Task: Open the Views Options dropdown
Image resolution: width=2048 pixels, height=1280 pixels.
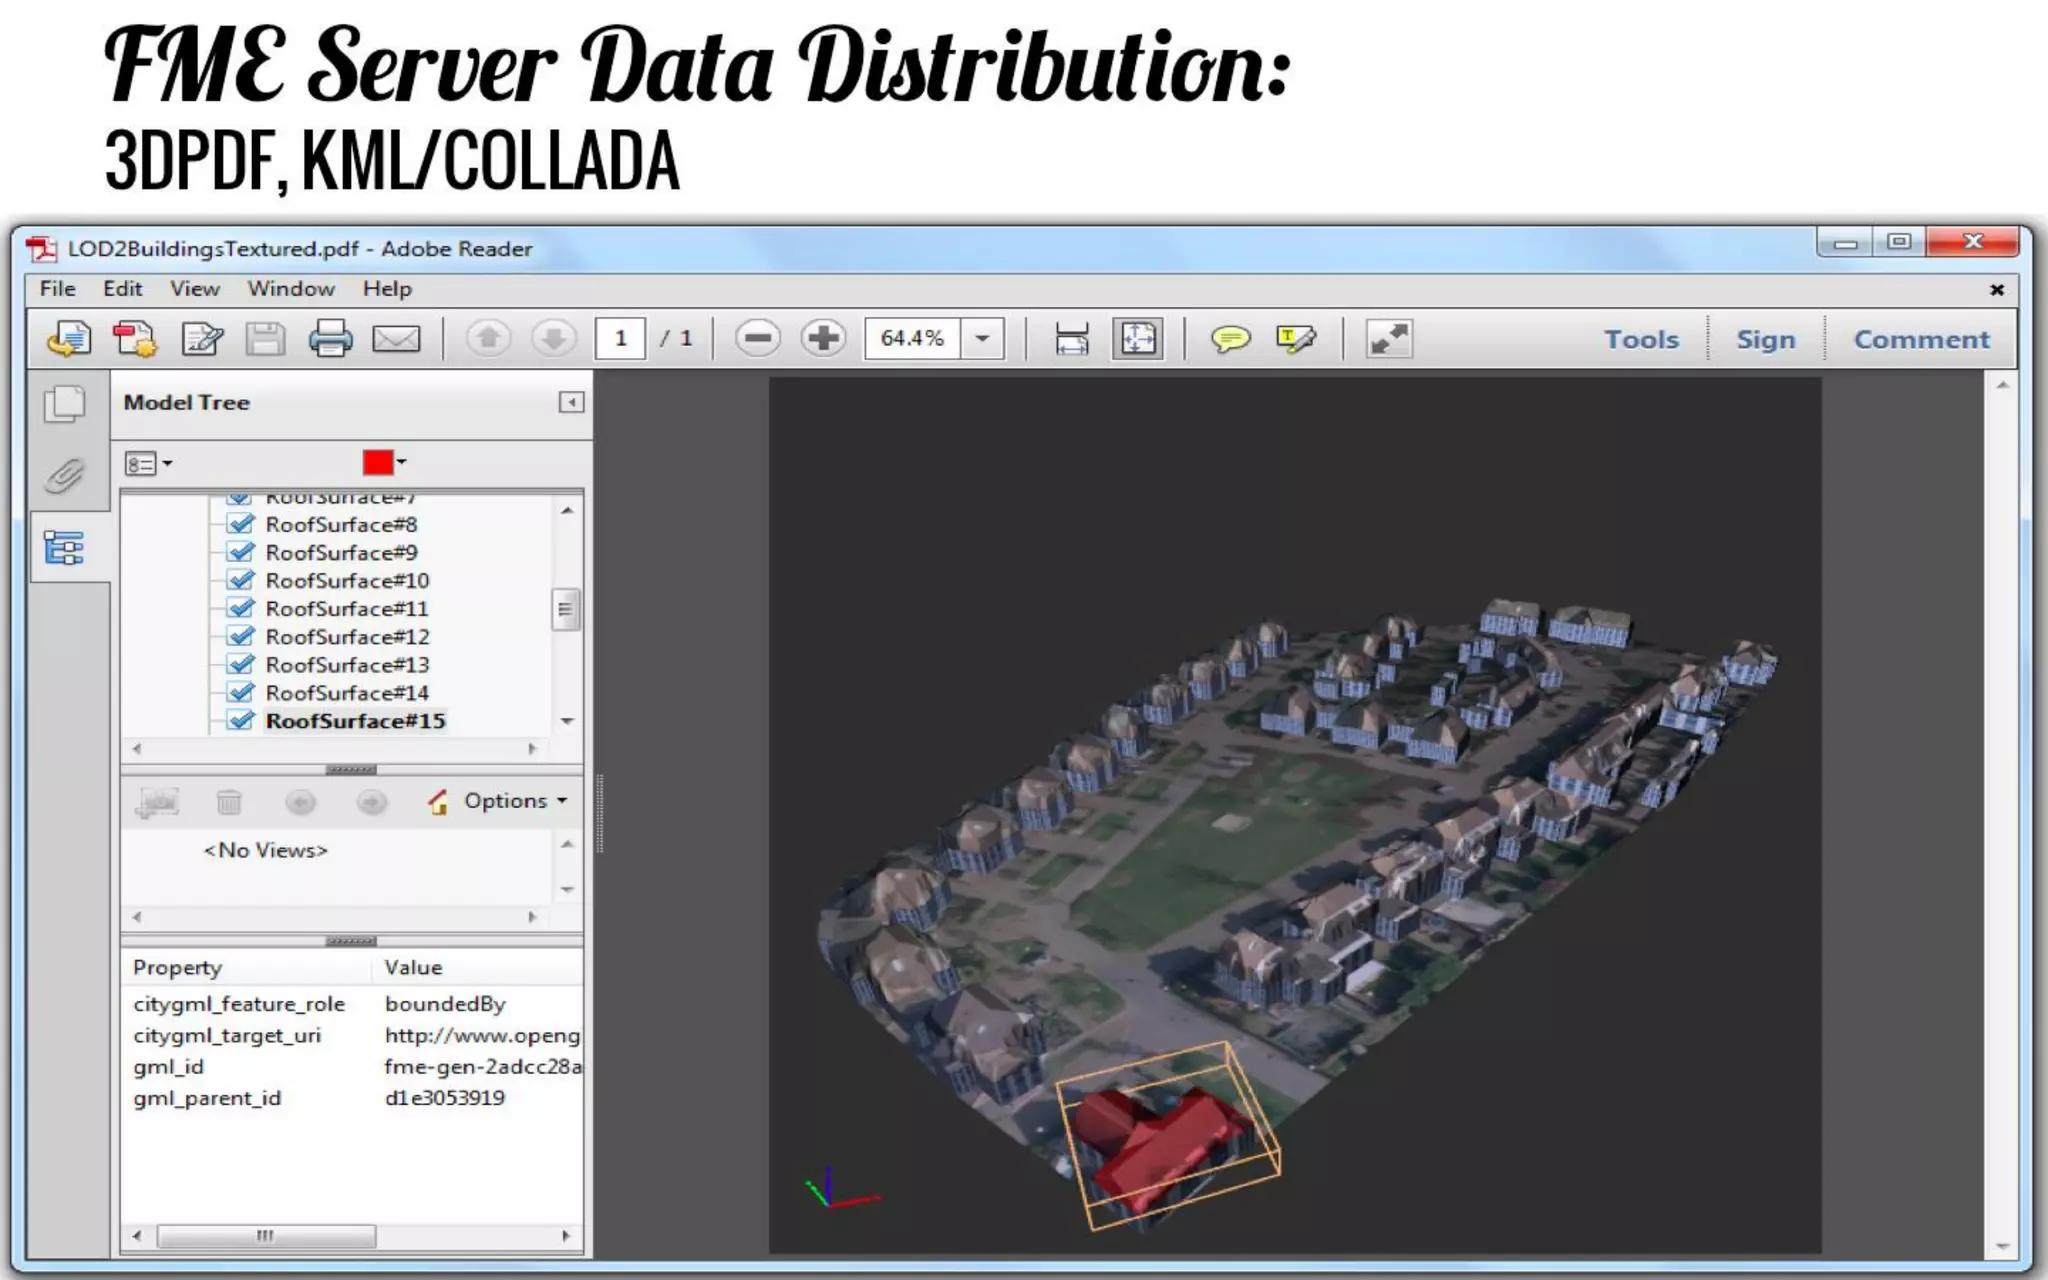Action: 515,801
